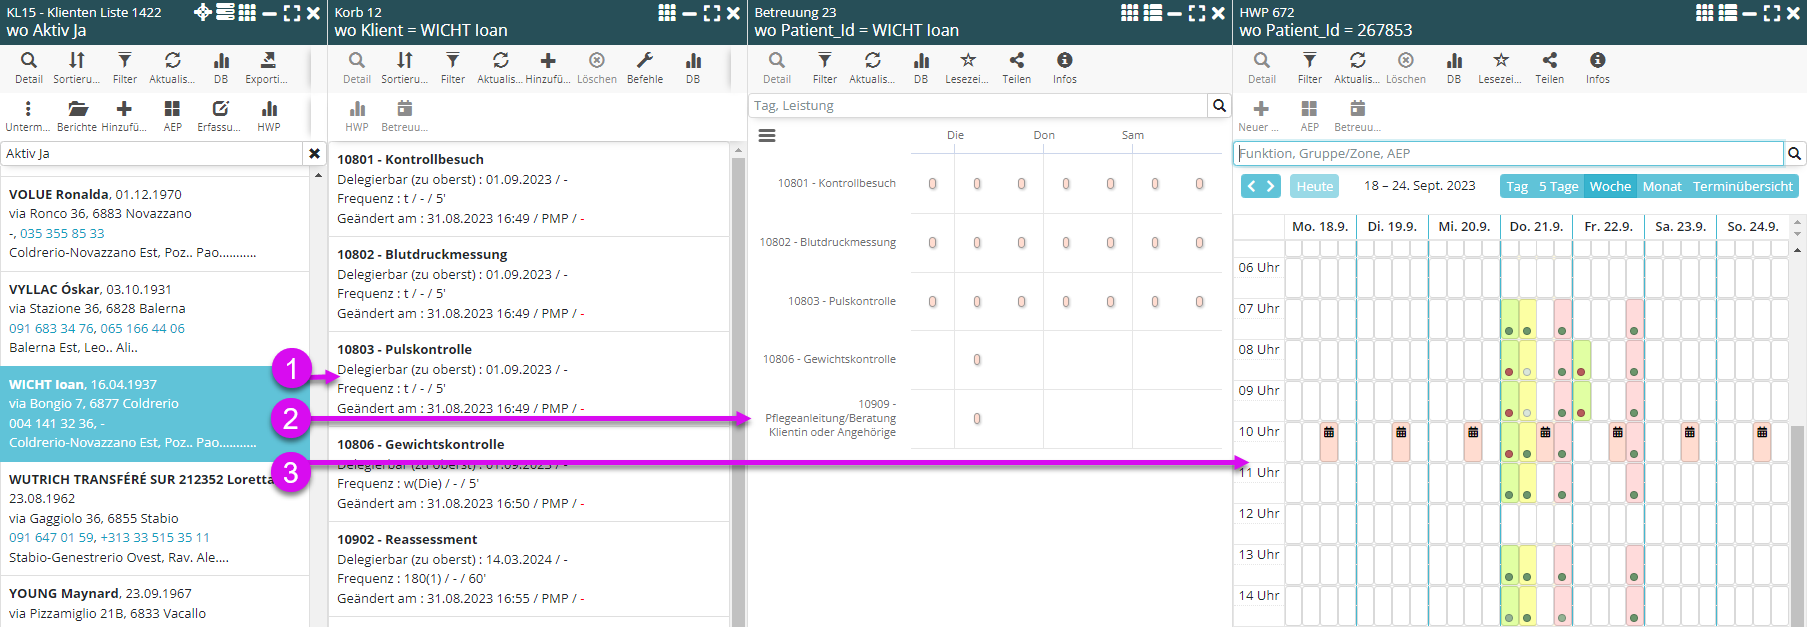Image resolution: width=1807 pixels, height=627 pixels.
Task: Open Berichte folder in Klienten Liste toolbar
Action: pyautogui.click(x=77, y=109)
